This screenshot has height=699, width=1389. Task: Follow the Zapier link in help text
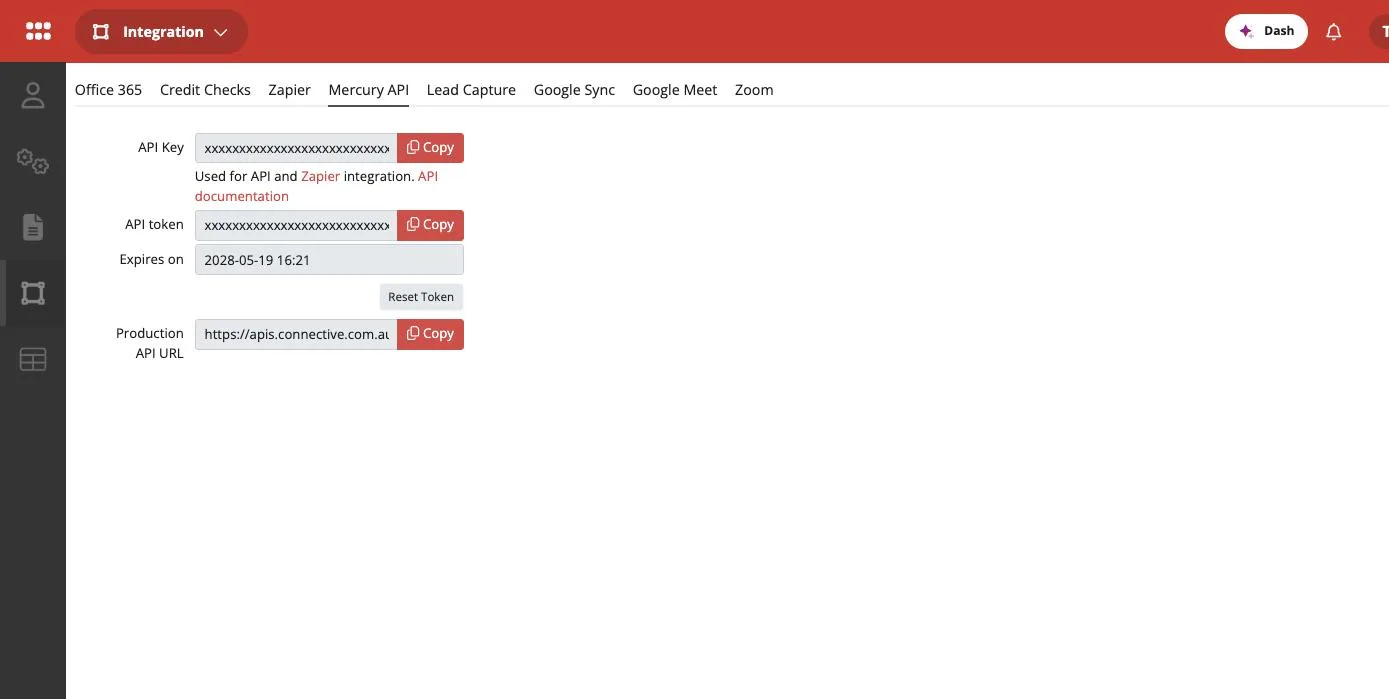pyautogui.click(x=320, y=176)
